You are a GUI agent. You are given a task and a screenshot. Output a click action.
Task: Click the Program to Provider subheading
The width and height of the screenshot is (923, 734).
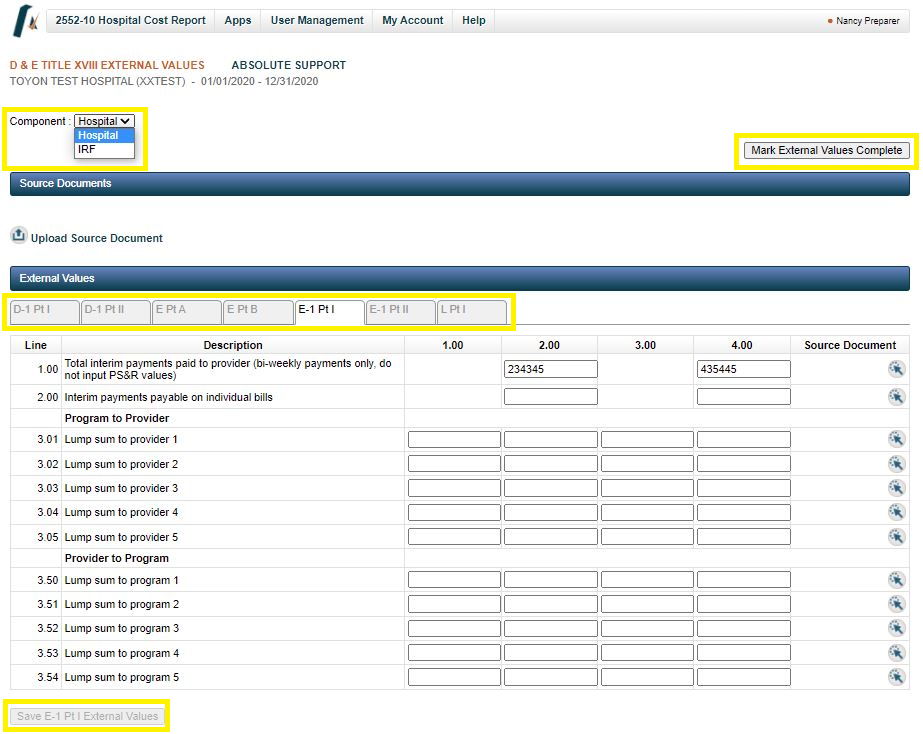pyautogui.click(x=117, y=419)
